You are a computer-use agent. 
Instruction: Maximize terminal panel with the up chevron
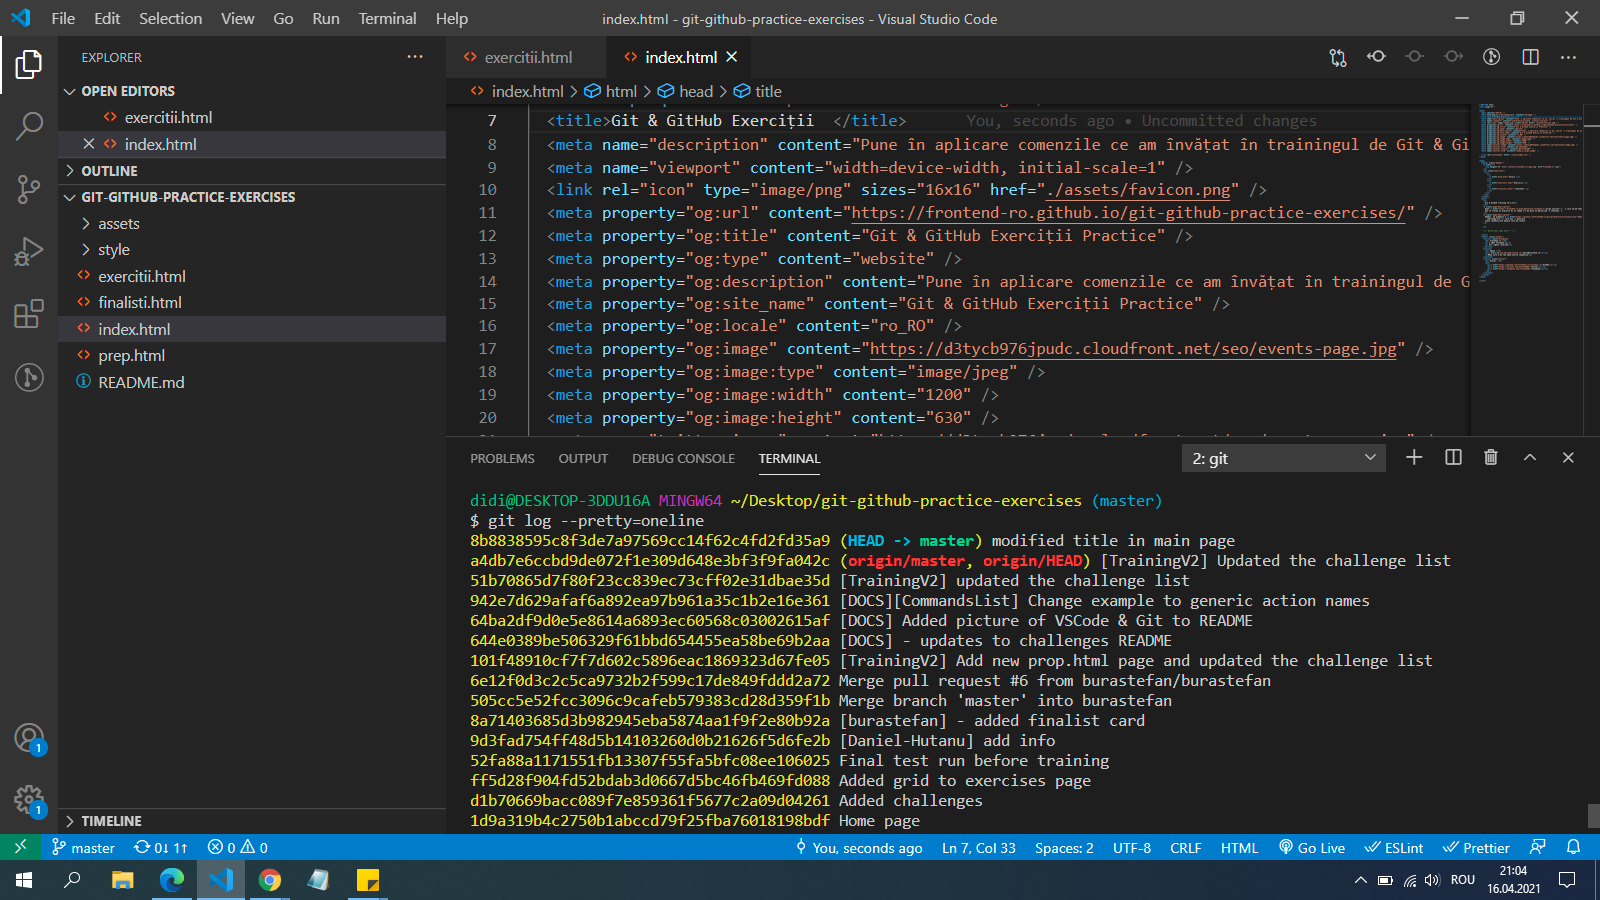1530,457
